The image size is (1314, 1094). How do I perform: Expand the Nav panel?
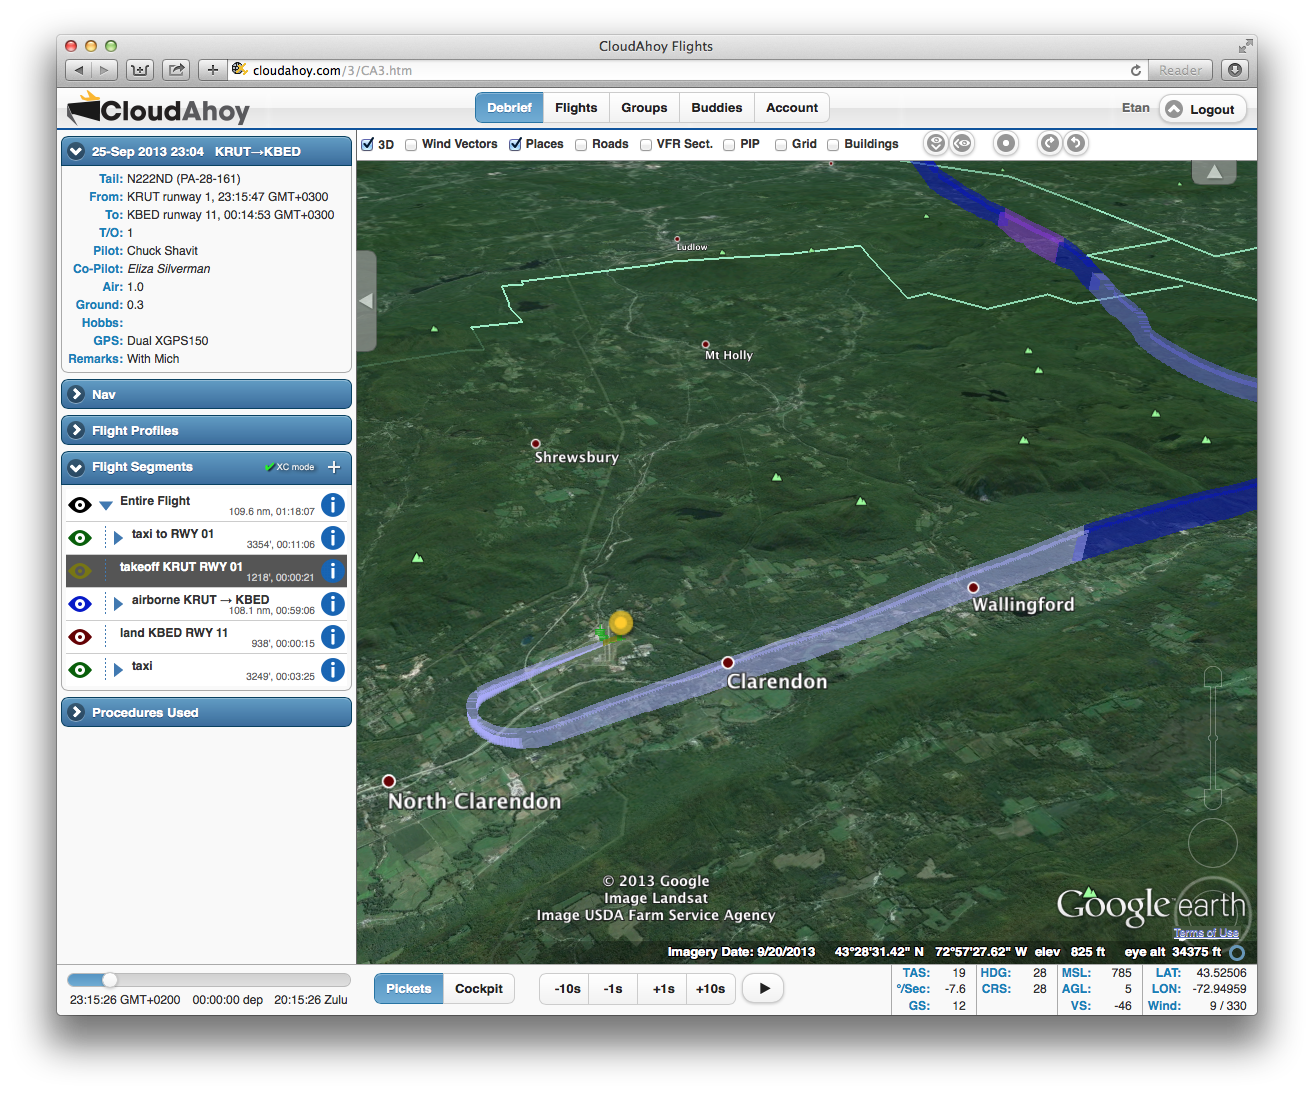pos(206,394)
